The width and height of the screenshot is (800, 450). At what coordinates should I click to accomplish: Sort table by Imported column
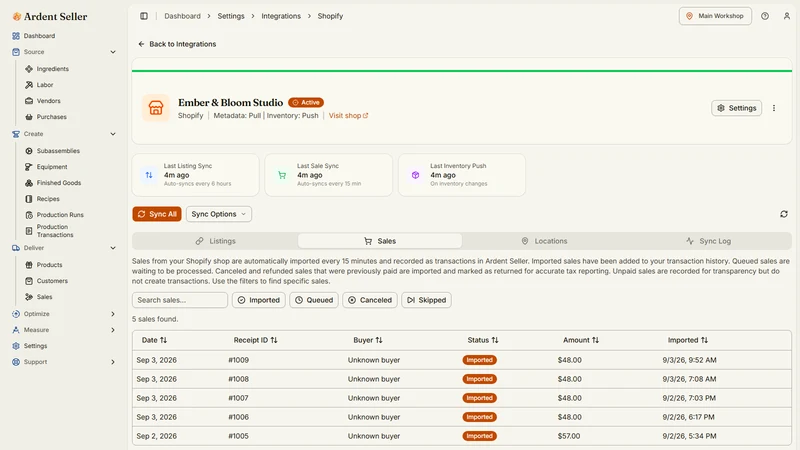click(688, 340)
